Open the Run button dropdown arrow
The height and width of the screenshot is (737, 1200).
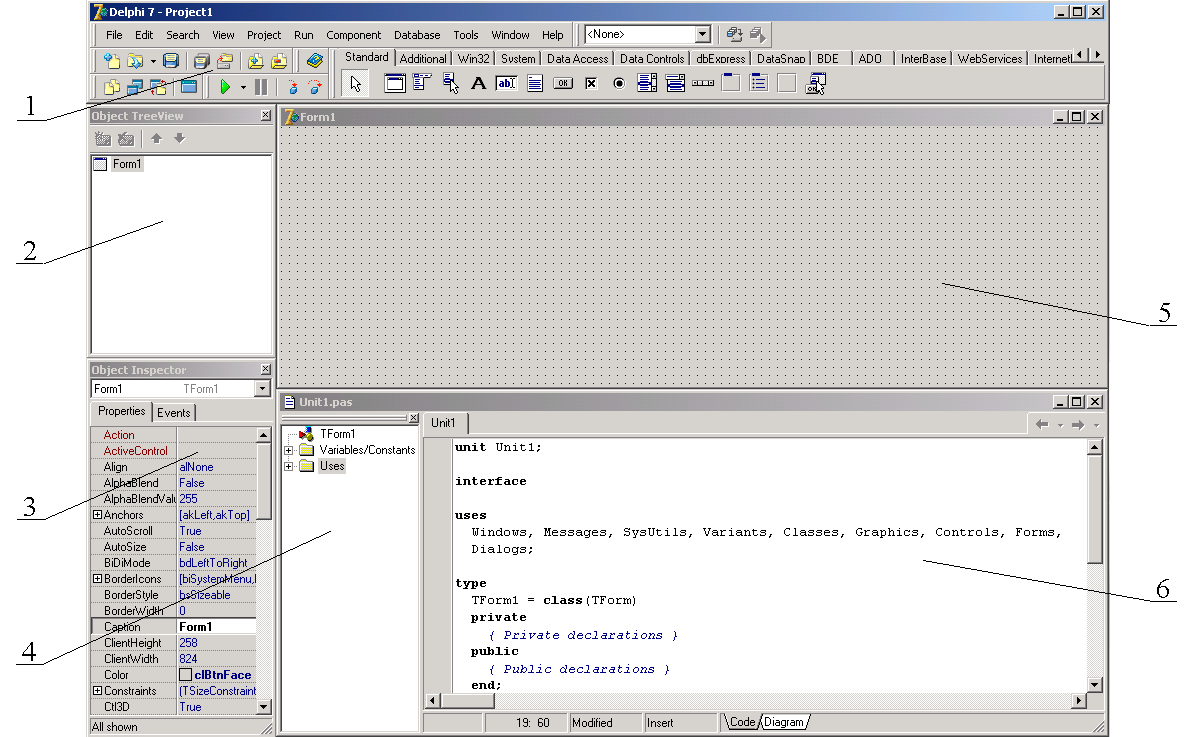(x=243, y=87)
